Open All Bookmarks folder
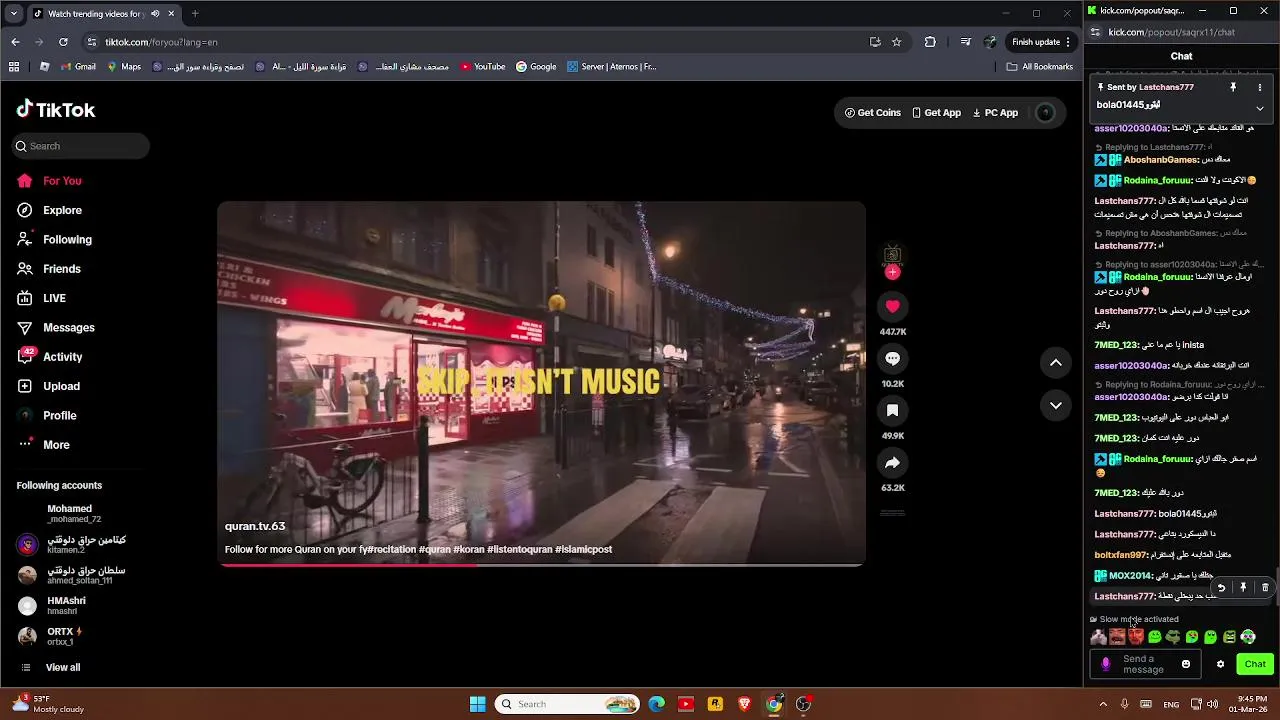Viewport: 1280px width, 720px height. pyautogui.click(x=1040, y=67)
